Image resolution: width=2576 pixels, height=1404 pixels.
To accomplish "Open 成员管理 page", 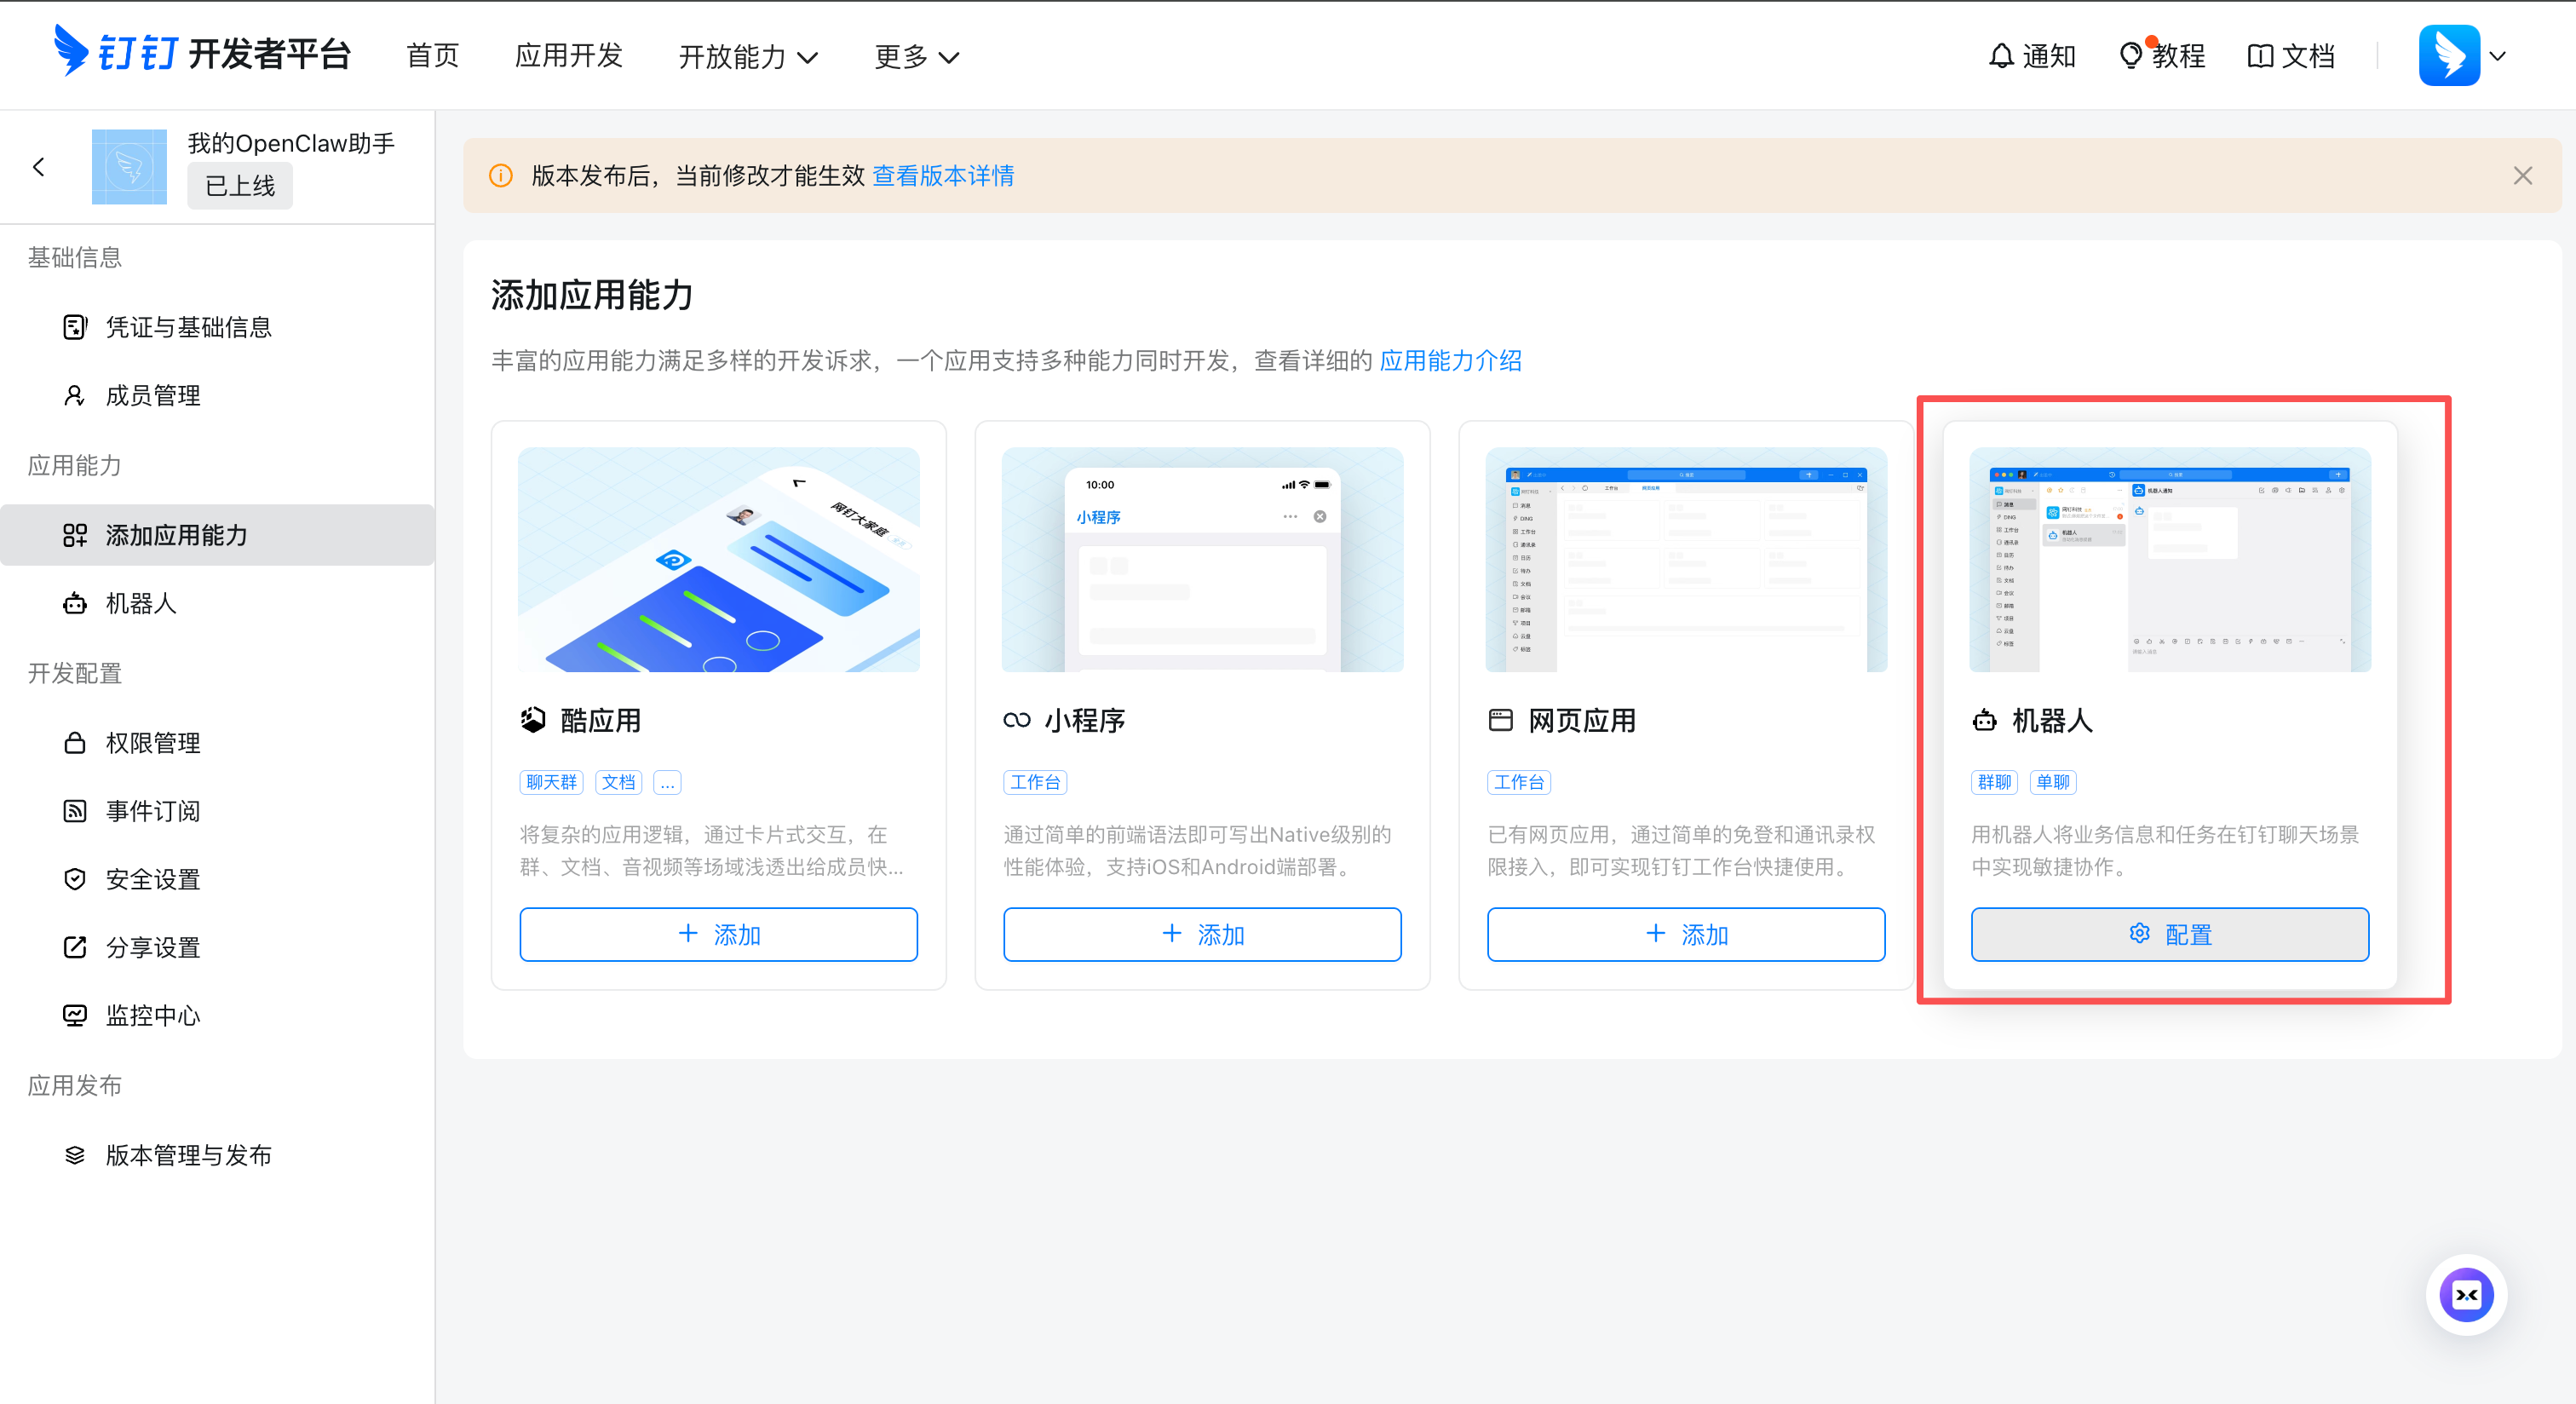I will point(153,395).
